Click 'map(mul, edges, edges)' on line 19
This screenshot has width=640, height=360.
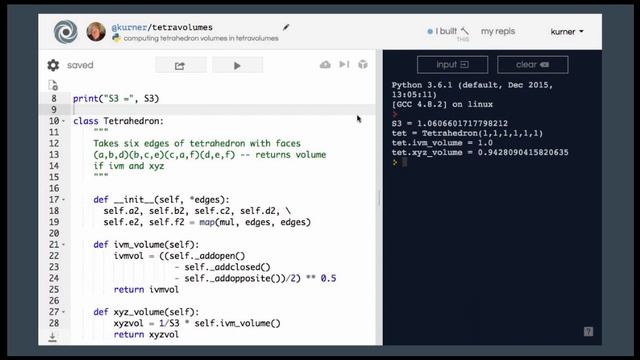[x=255, y=222]
